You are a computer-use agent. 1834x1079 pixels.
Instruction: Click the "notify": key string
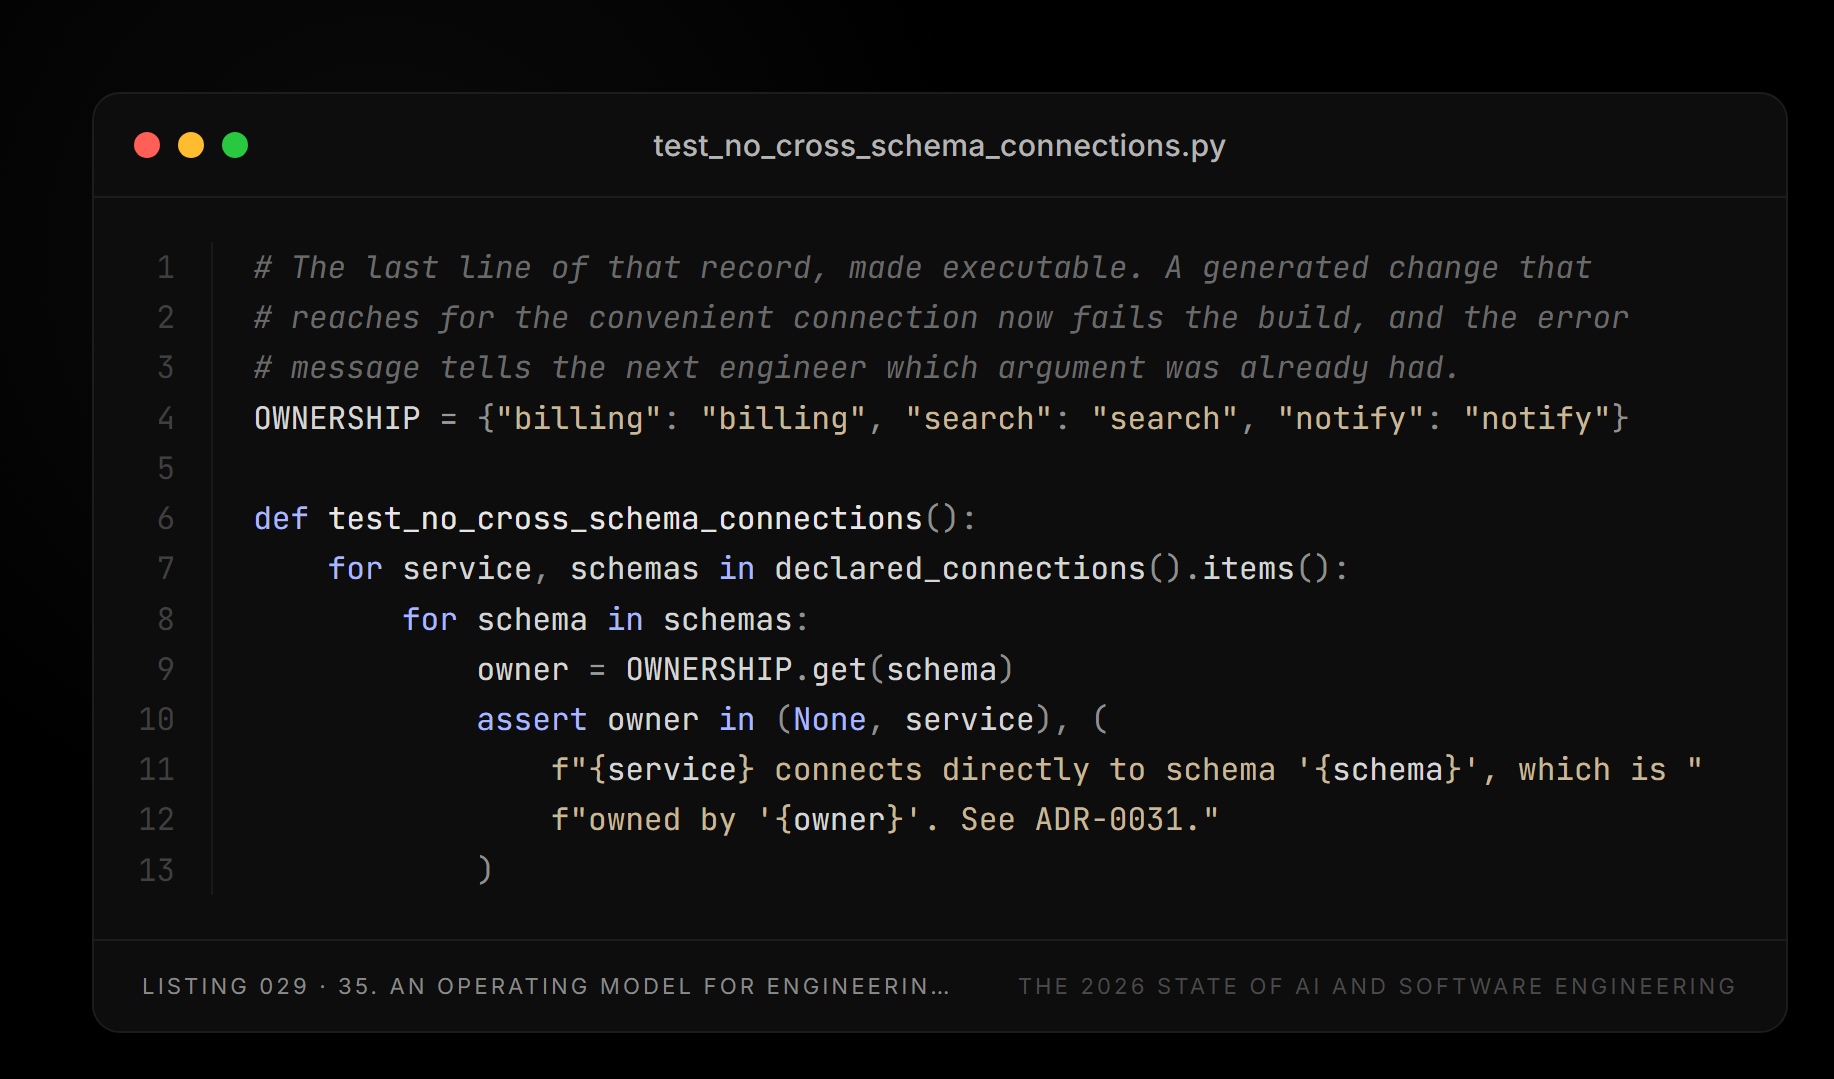click(x=1360, y=418)
